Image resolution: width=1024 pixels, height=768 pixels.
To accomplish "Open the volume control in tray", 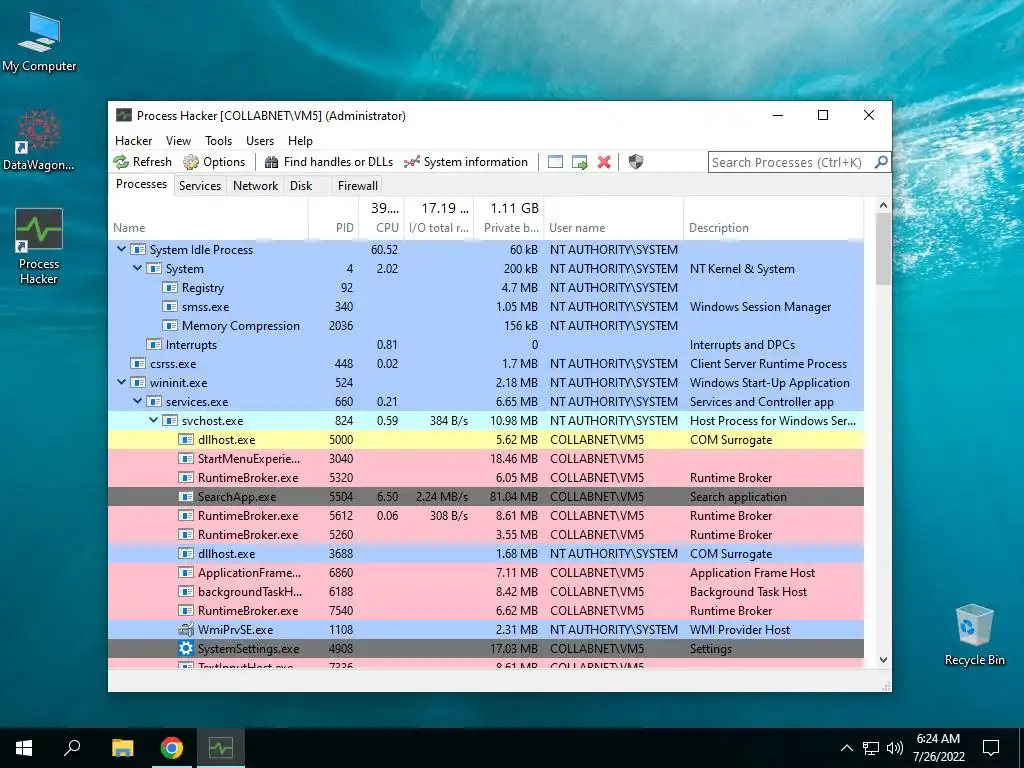I will coord(895,748).
